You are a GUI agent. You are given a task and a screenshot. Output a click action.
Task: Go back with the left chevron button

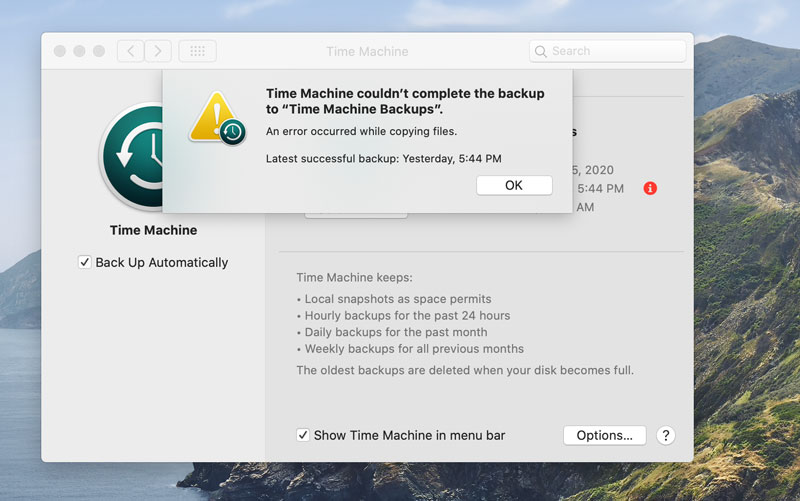click(x=131, y=51)
